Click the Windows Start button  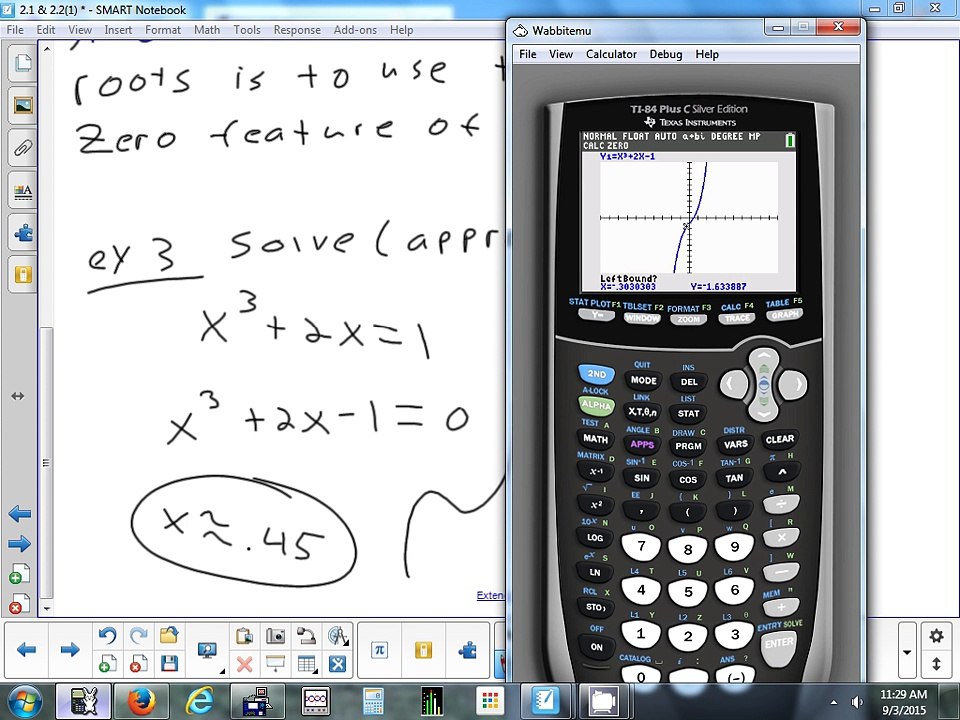(25, 702)
